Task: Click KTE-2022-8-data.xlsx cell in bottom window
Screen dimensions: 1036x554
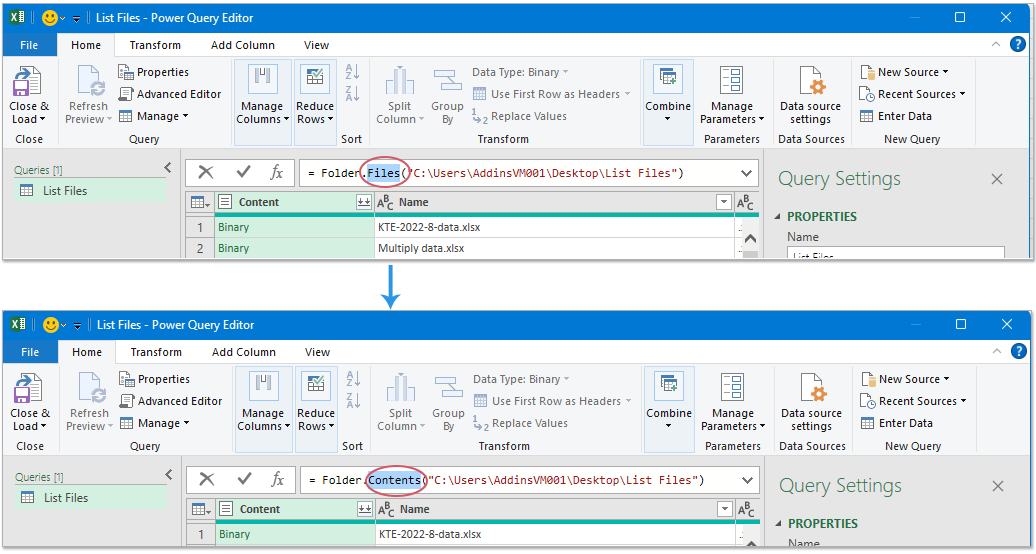Action: 555,534
